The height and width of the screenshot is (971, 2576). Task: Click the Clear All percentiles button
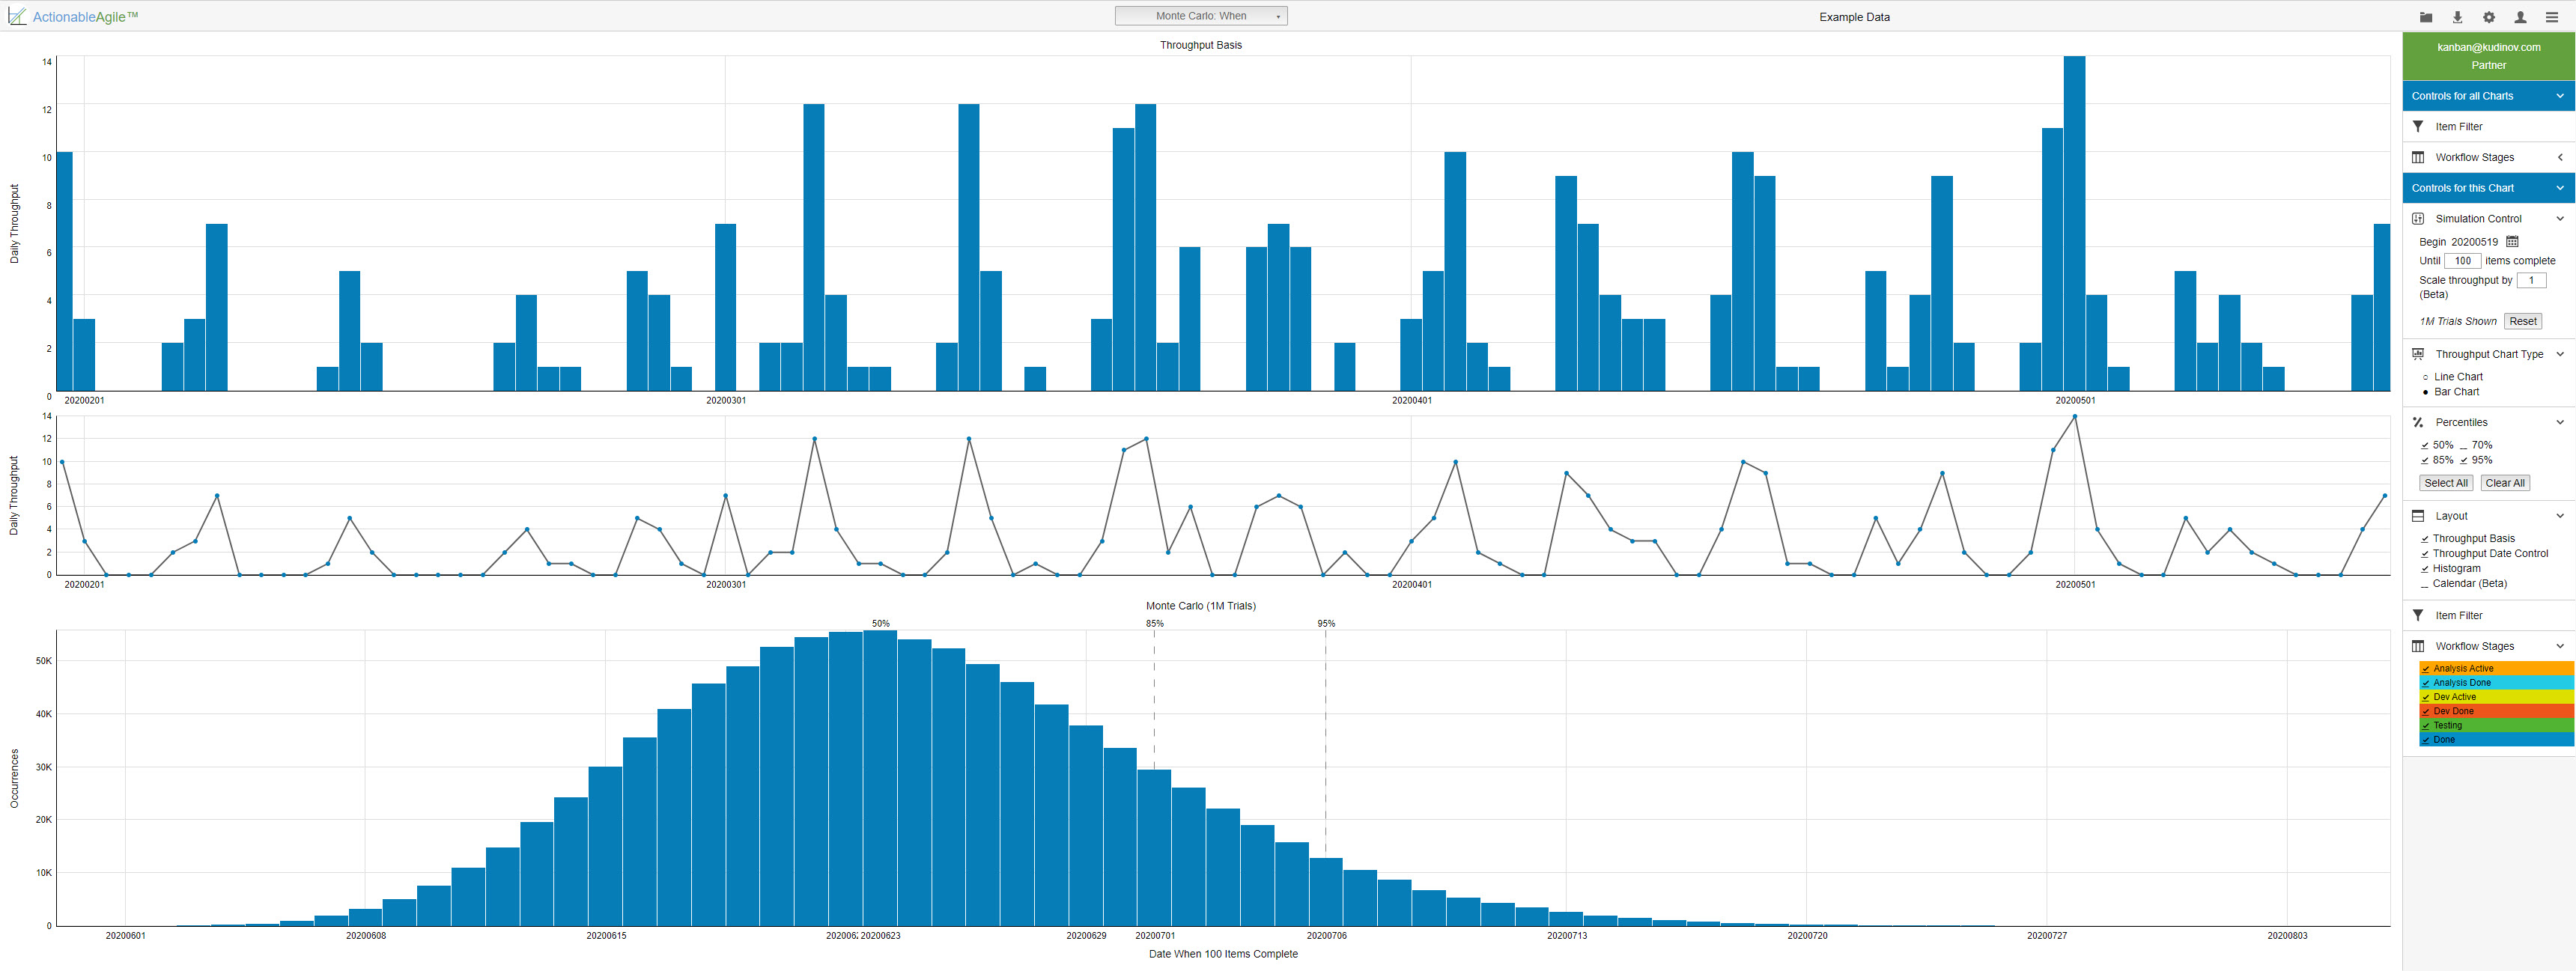[x=2505, y=483]
